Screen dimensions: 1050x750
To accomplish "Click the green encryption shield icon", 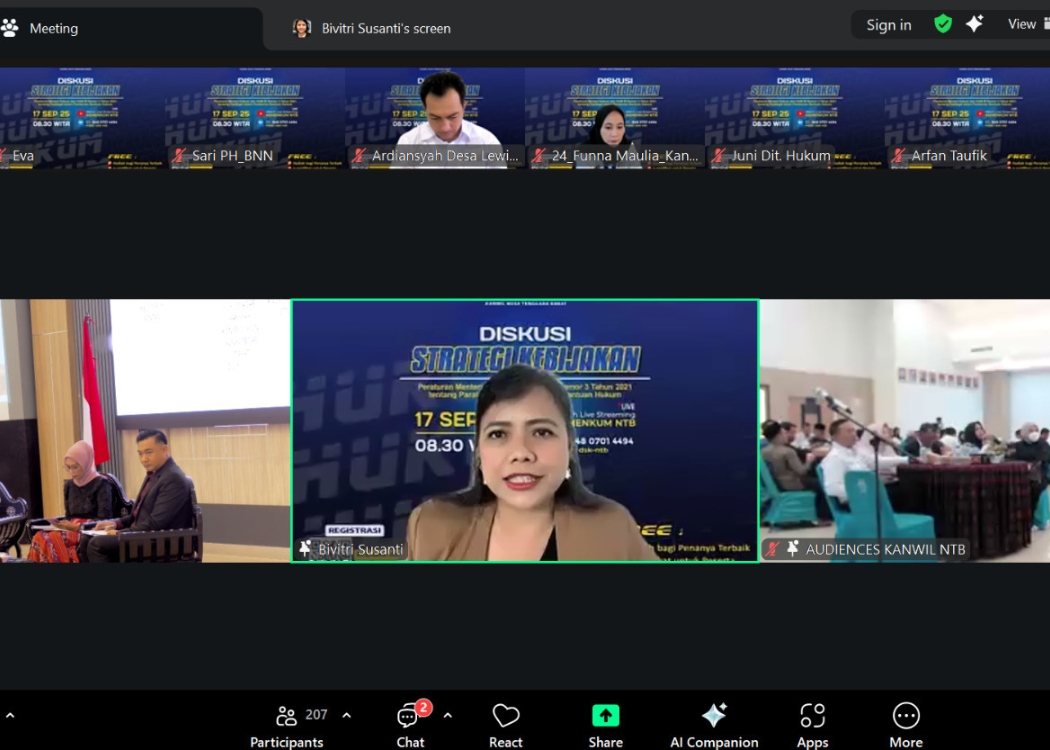I will click(x=943, y=24).
